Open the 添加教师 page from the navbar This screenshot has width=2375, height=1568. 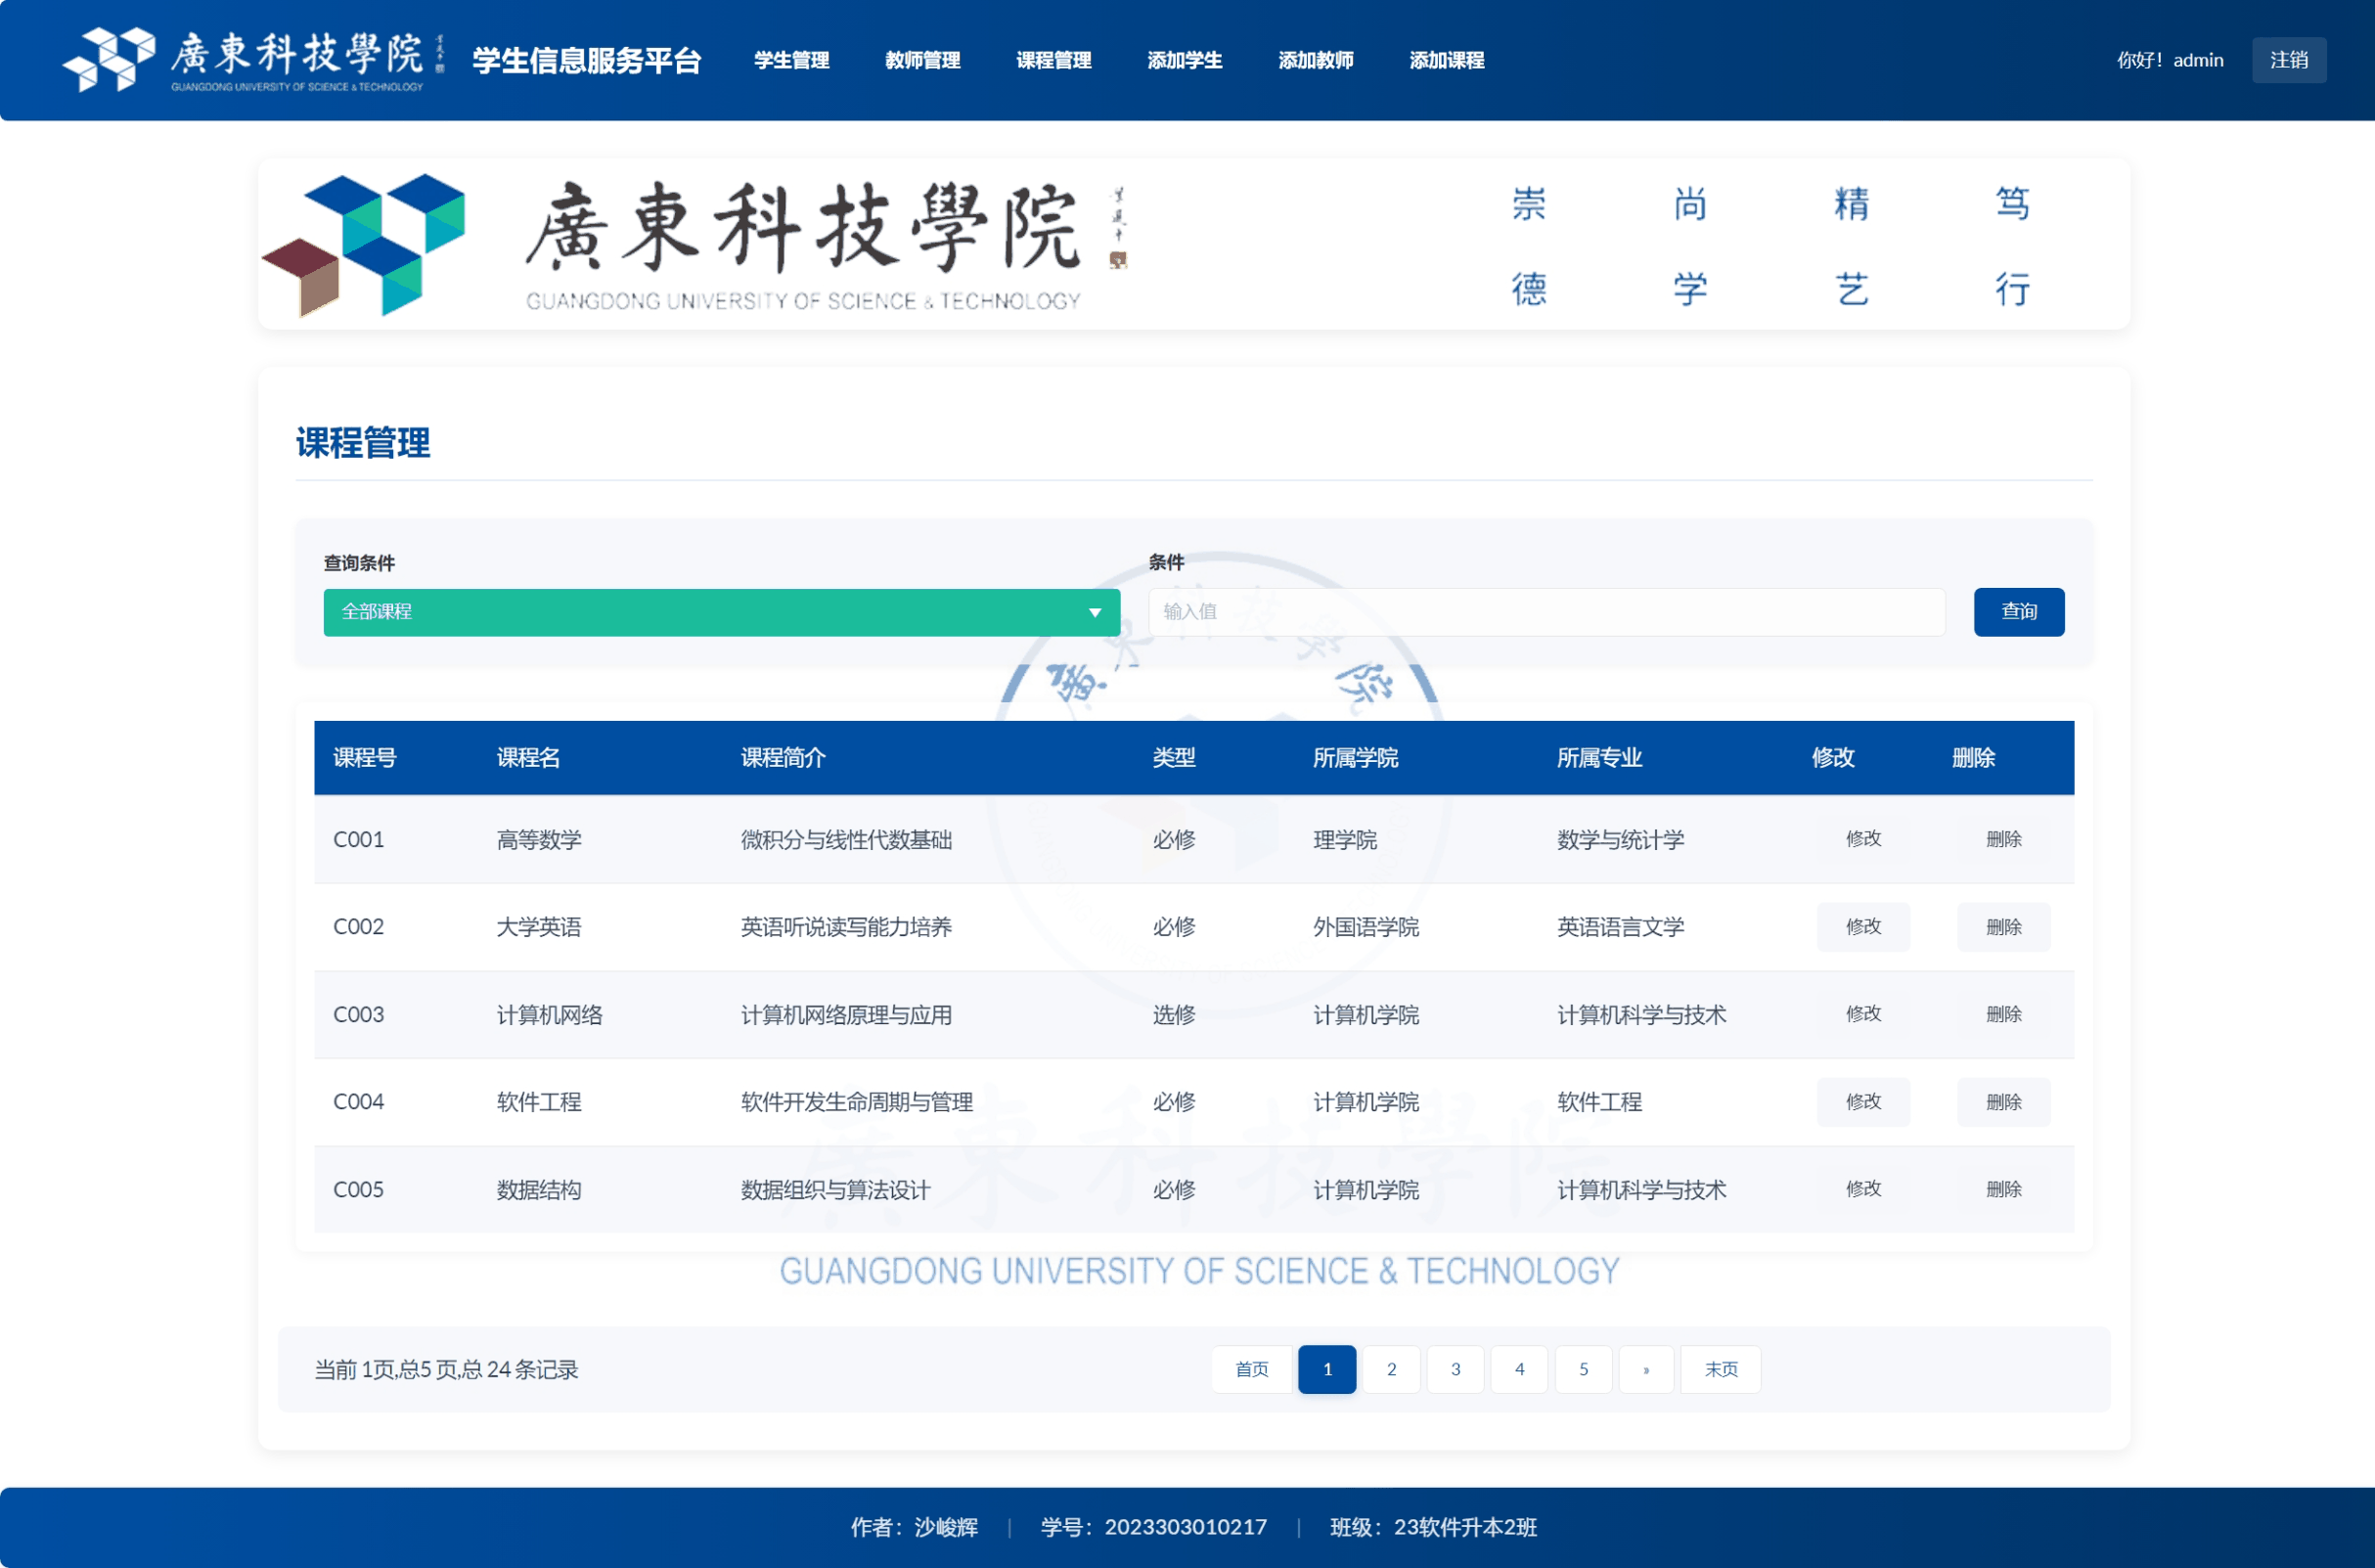[x=1316, y=60]
